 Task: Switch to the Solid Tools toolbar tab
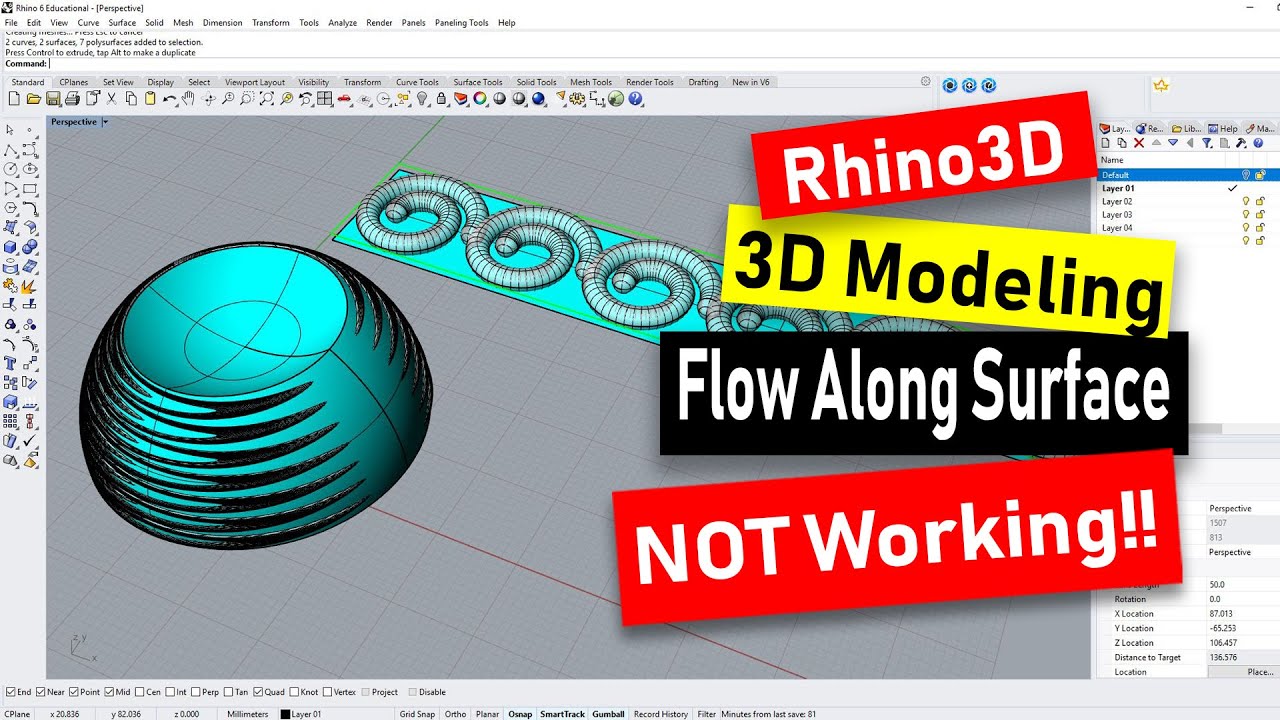point(536,82)
